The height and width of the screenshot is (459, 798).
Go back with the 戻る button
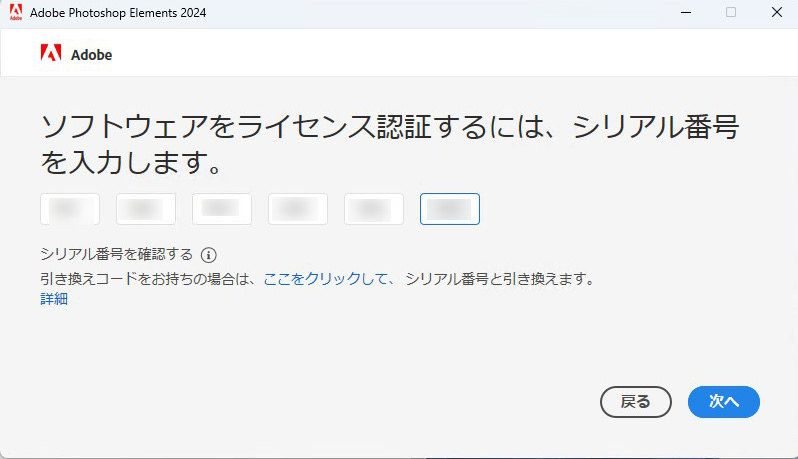point(636,402)
